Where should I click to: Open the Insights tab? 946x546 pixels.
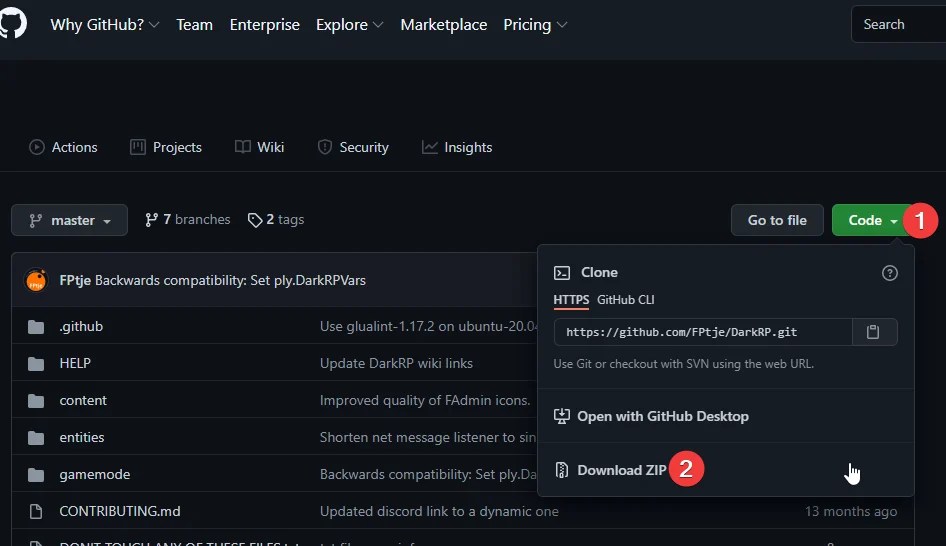tap(457, 147)
